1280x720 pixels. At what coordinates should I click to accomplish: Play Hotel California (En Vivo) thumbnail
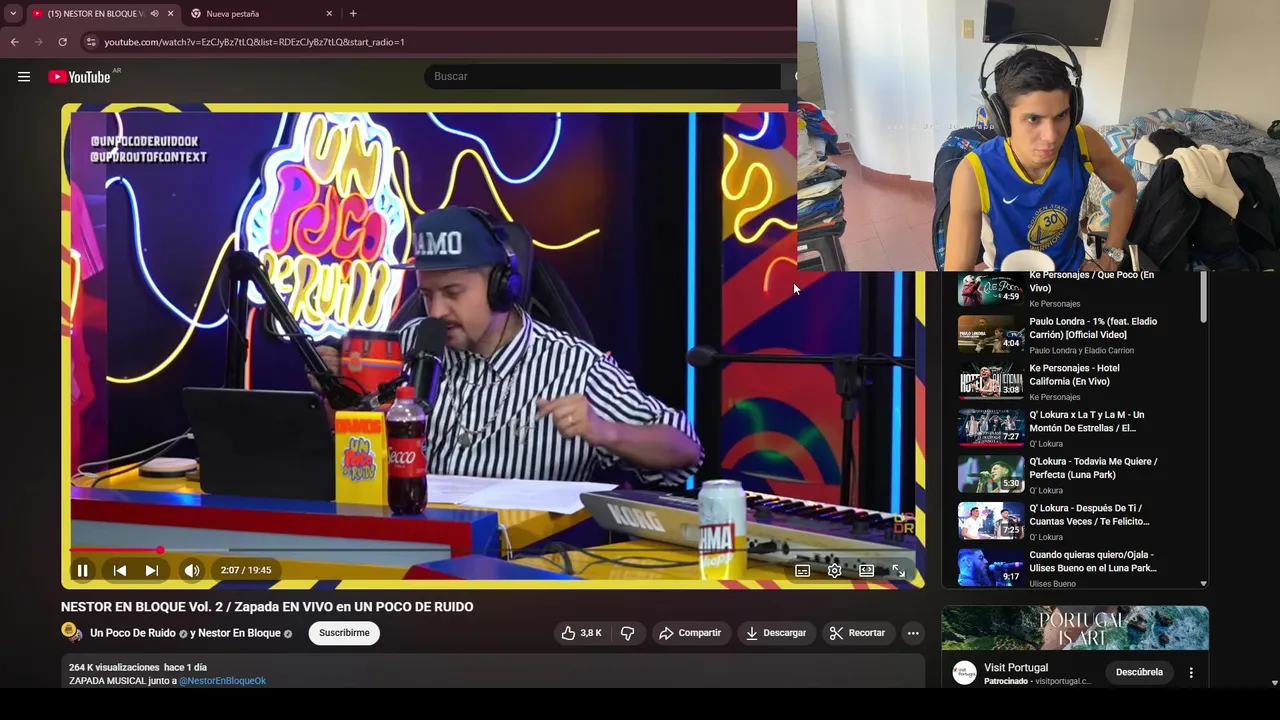[990, 381]
